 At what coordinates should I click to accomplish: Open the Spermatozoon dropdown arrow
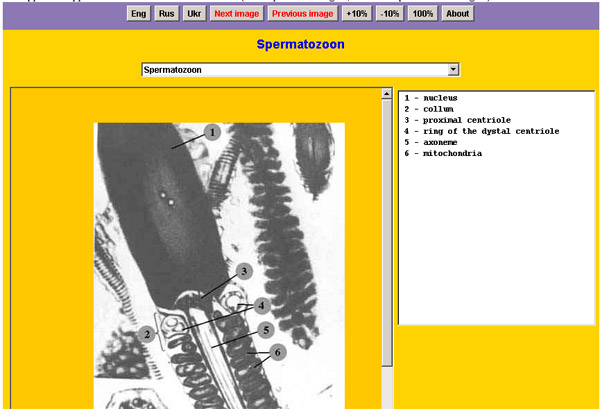click(453, 70)
